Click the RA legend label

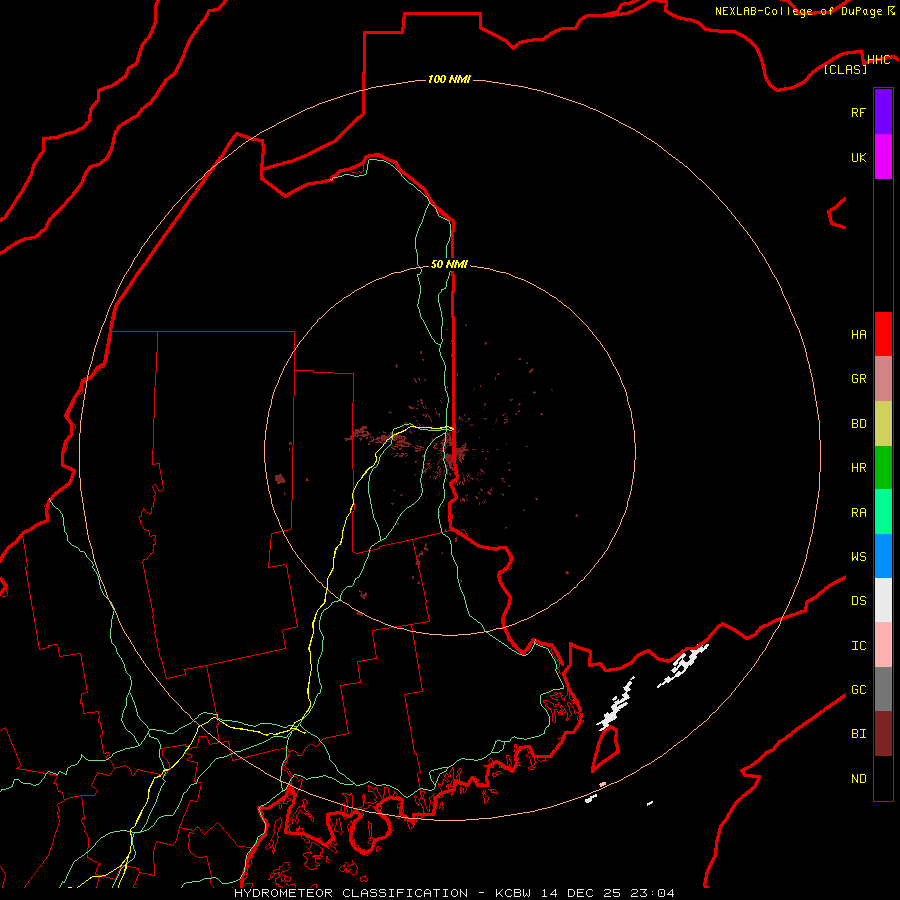858,513
